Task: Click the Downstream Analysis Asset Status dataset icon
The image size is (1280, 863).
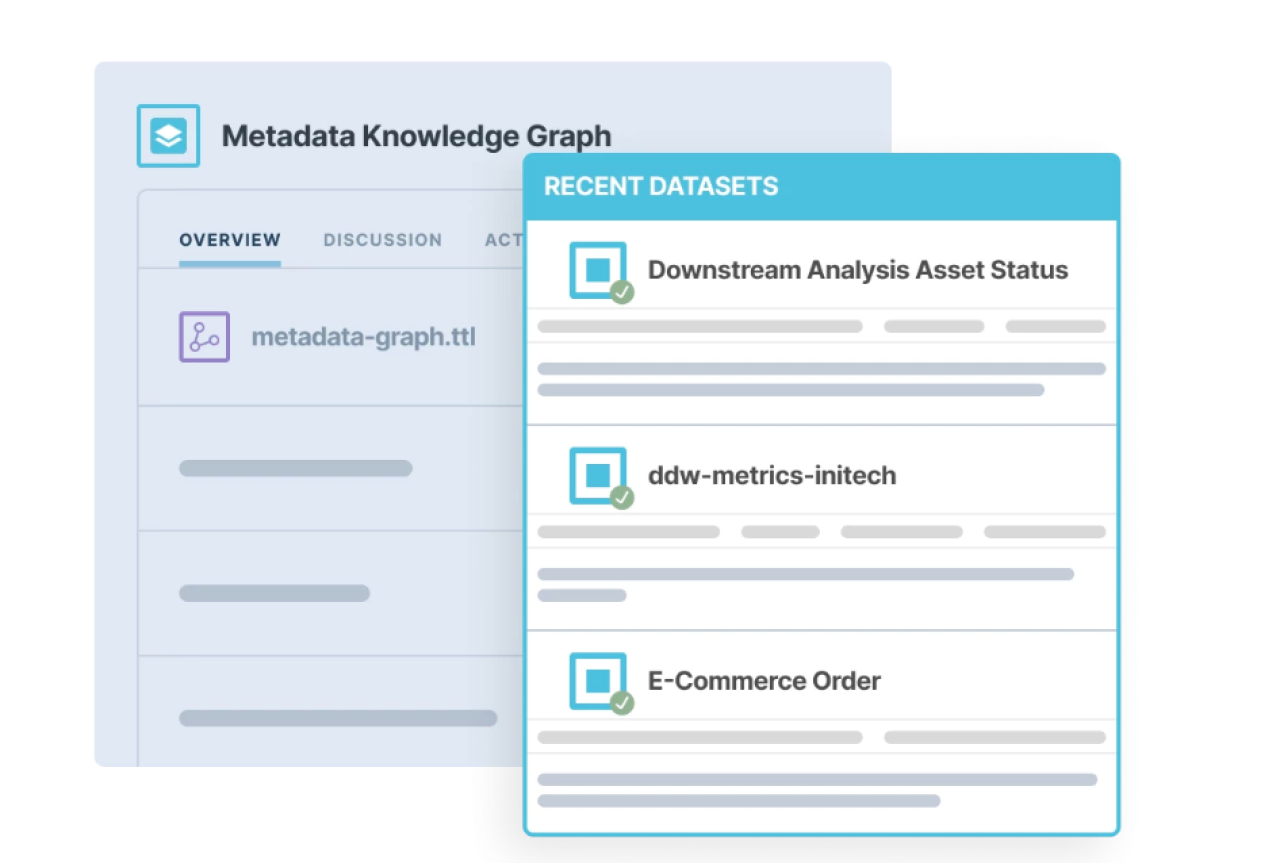Action: coord(598,270)
